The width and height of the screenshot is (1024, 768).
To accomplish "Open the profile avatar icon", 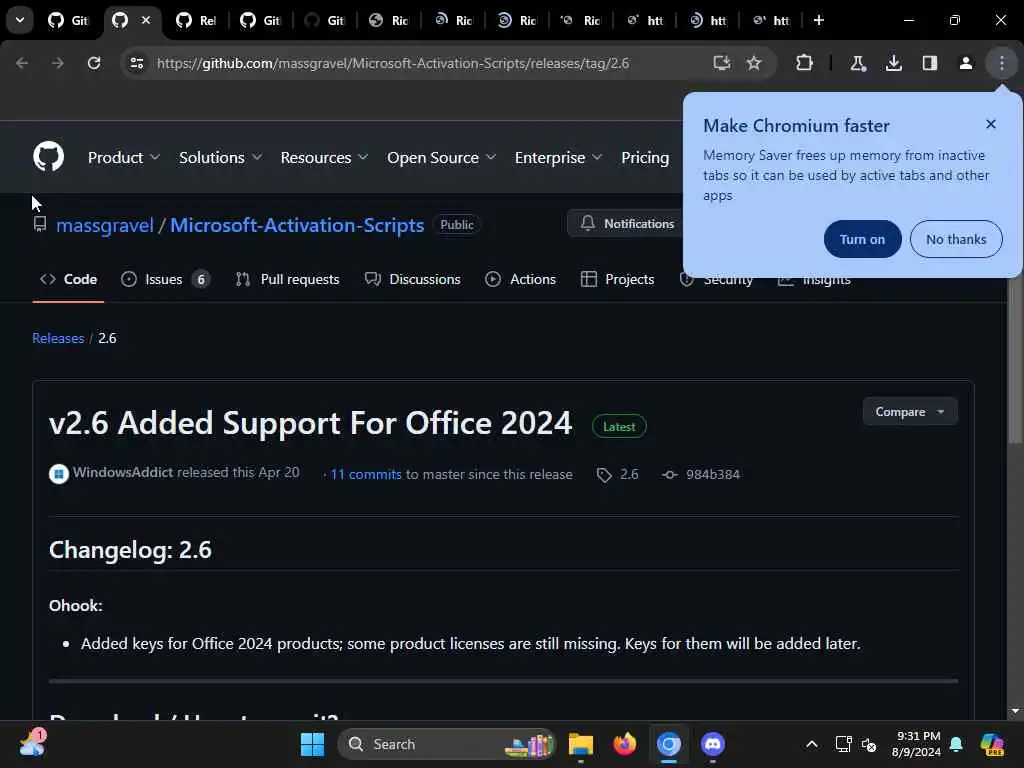I will click(965, 63).
